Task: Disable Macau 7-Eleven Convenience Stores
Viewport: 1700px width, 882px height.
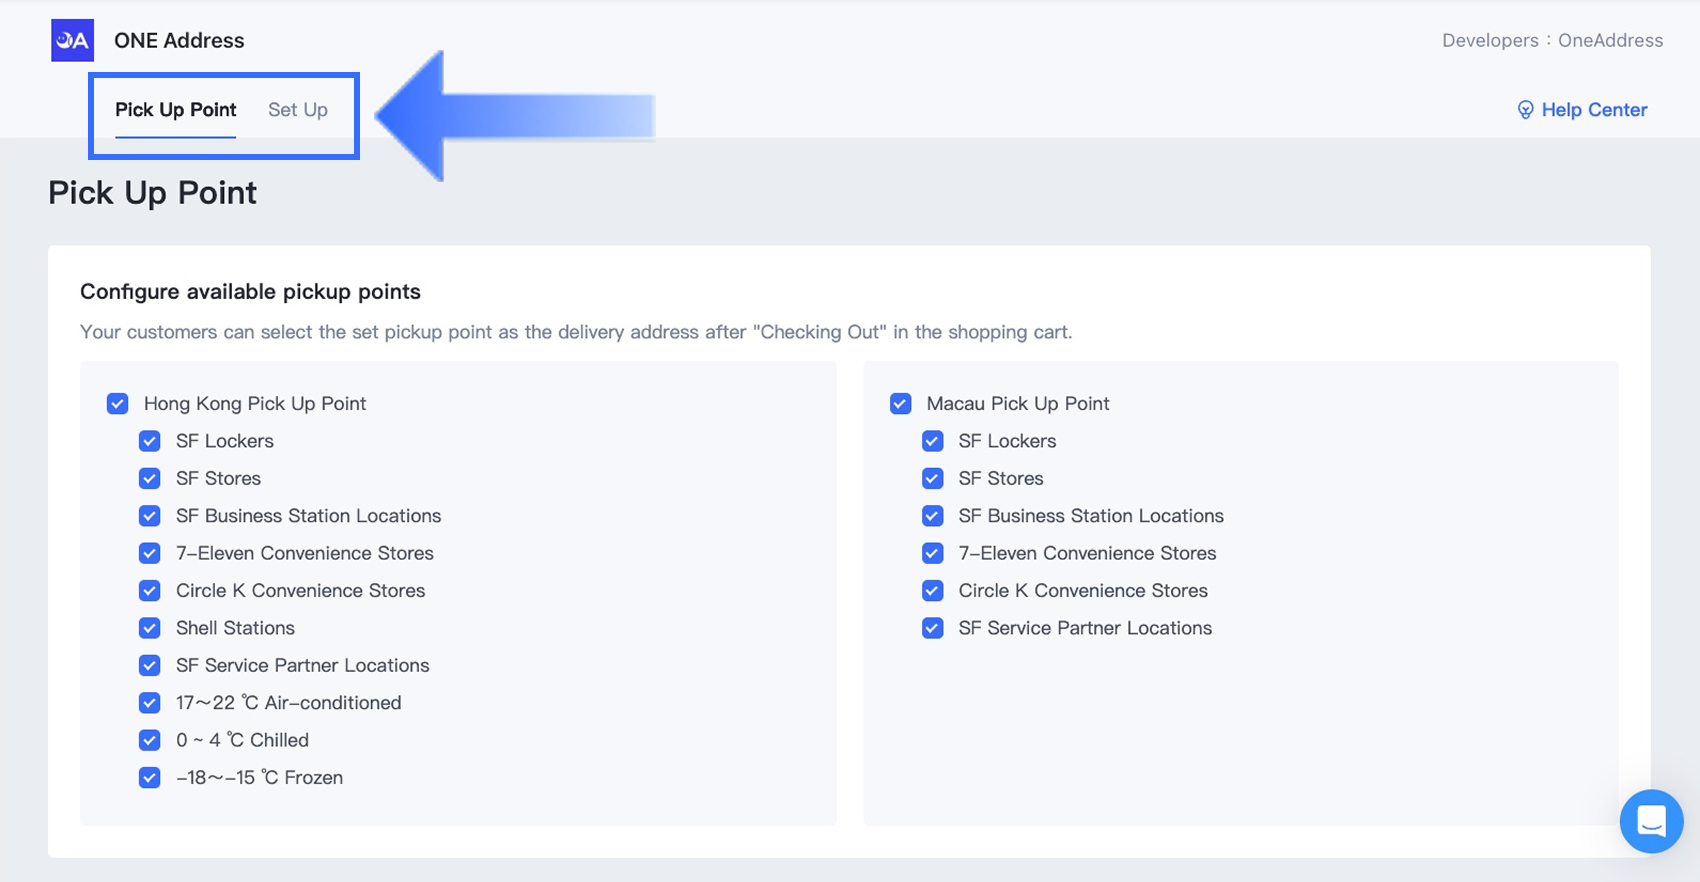Action: 933,553
